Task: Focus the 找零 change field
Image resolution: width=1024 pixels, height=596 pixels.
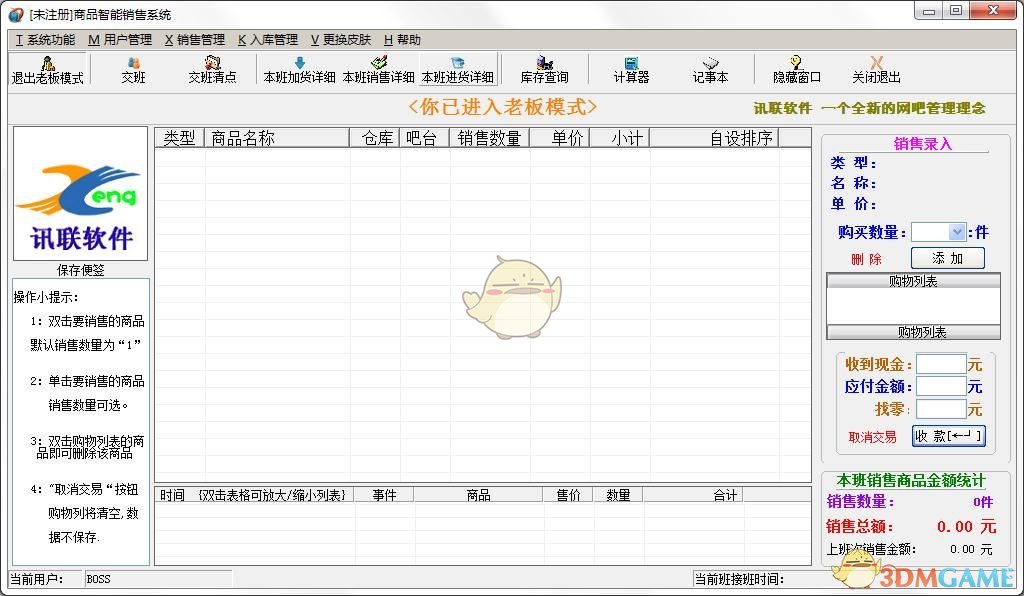Action: [940, 409]
